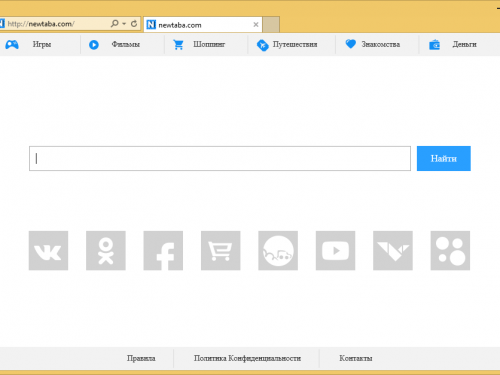The height and width of the screenshot is (375, 500).
Task: Open the Фильмы category
Action: point(126,44)
